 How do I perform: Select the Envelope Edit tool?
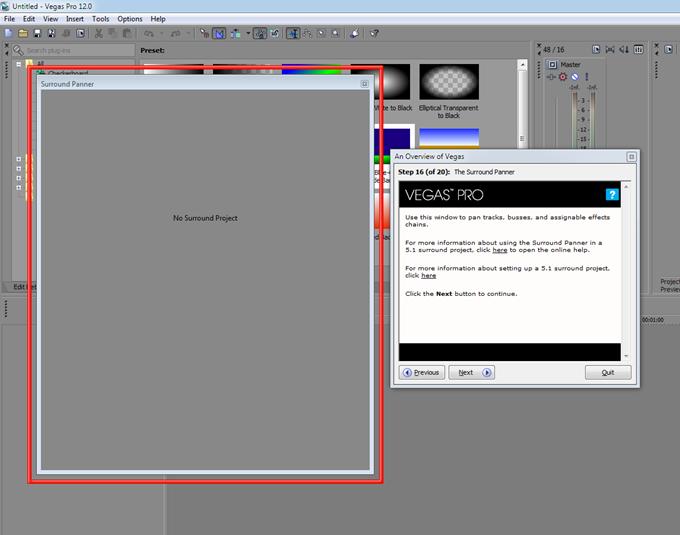coord(307,33)
